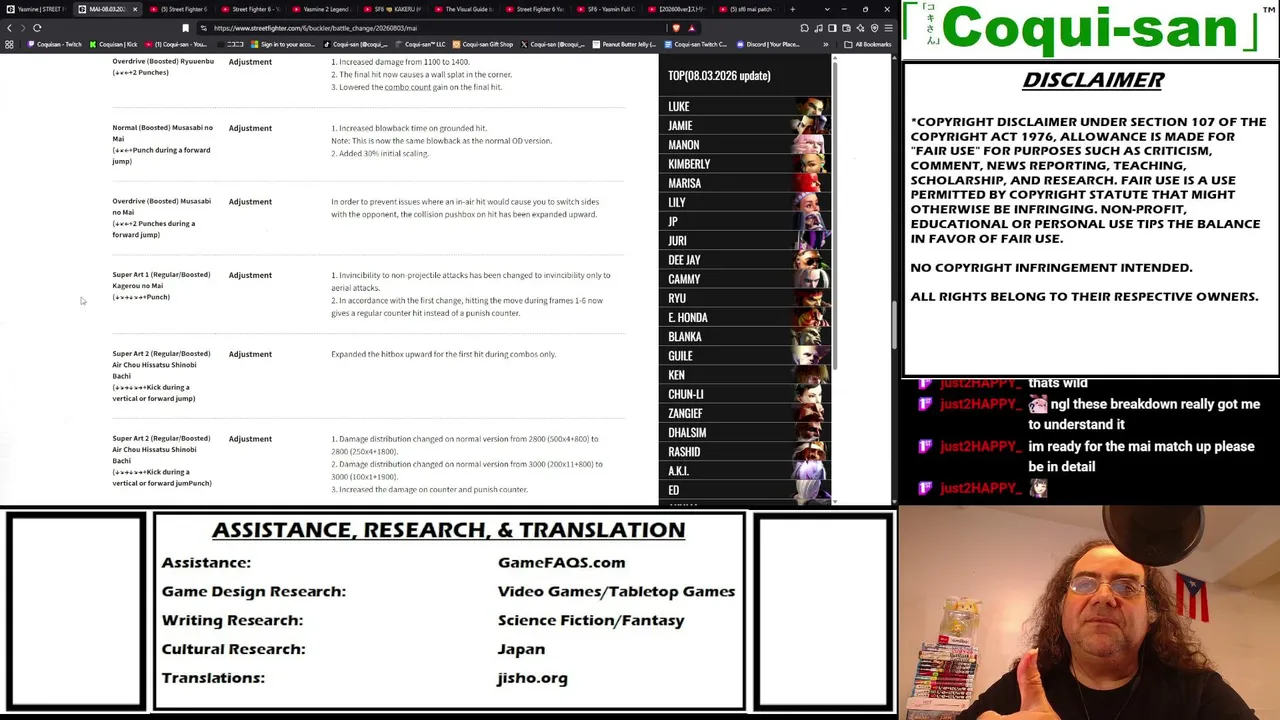
Task: Select JAMIE in the character list
Action: [x=744, y=125]
